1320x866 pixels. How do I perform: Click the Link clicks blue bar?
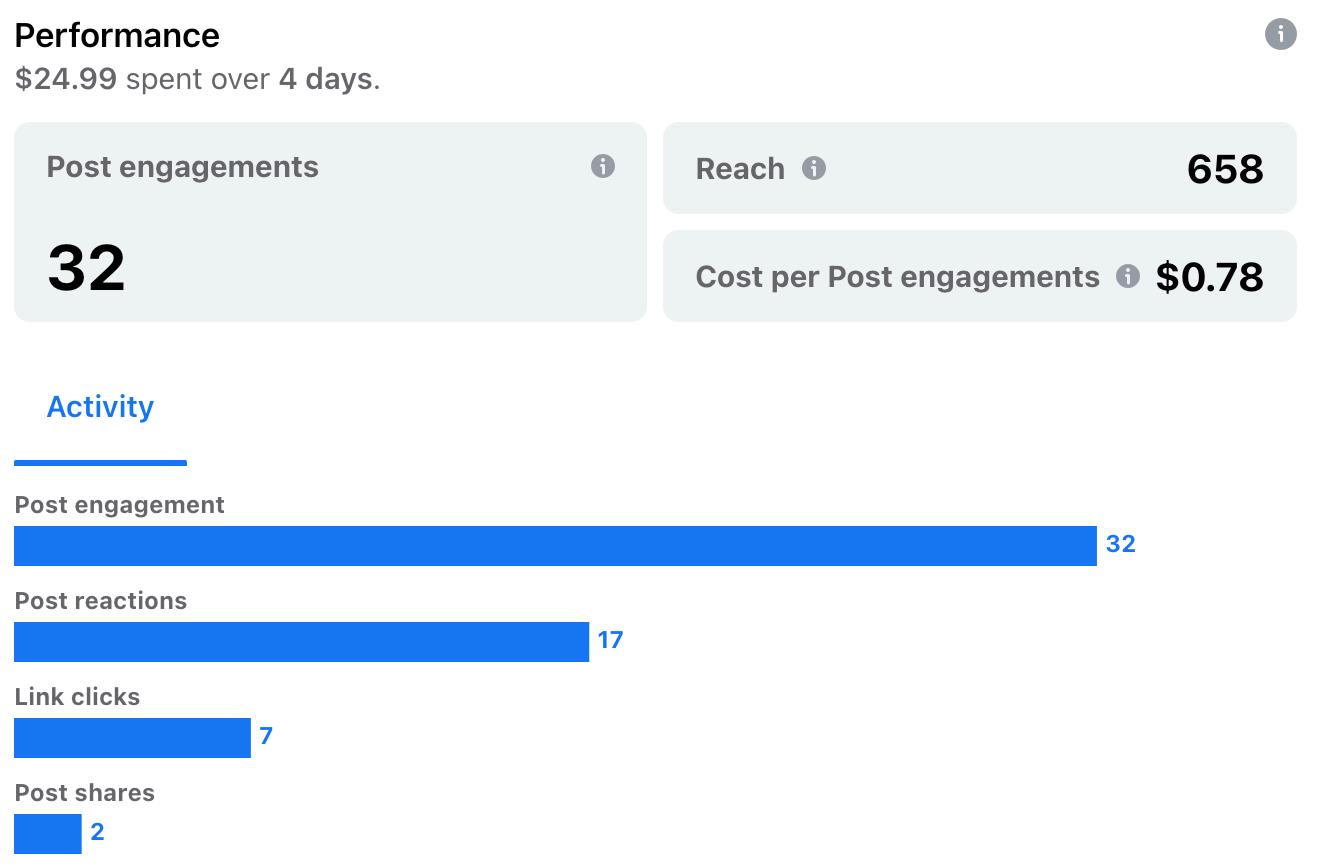pyautogui.click(x=132, y=738)
